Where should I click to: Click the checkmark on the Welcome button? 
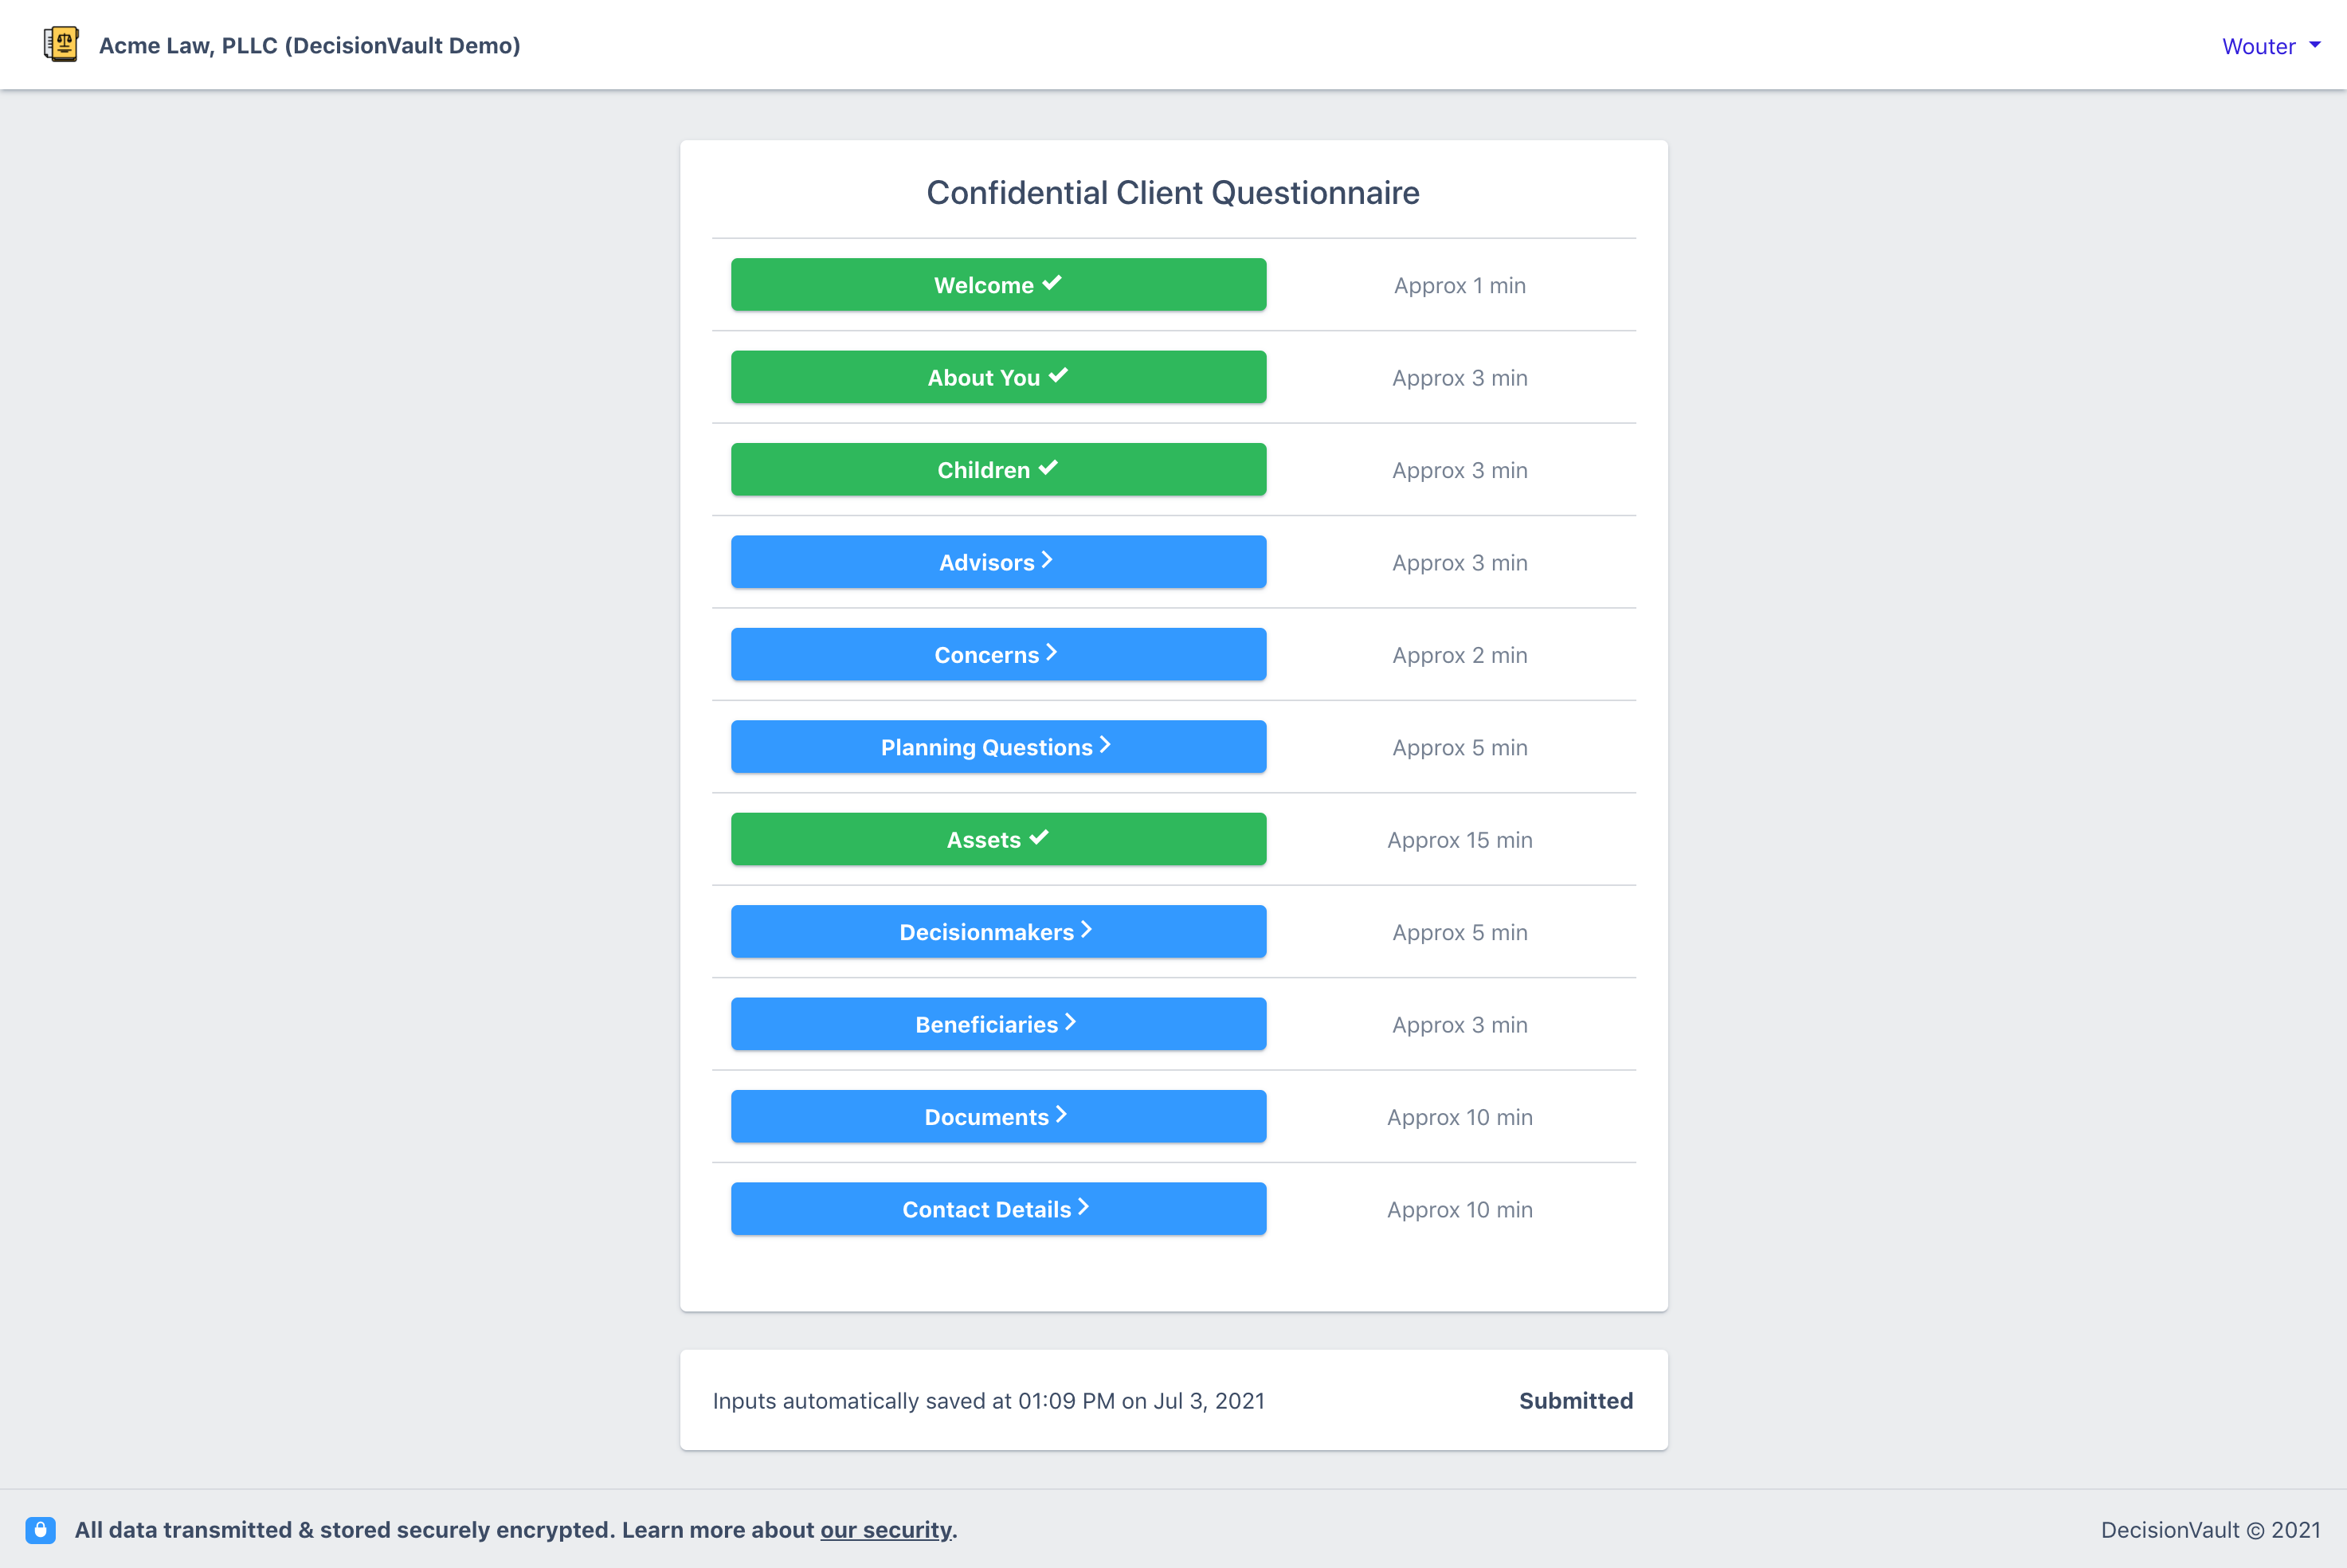1052,283
